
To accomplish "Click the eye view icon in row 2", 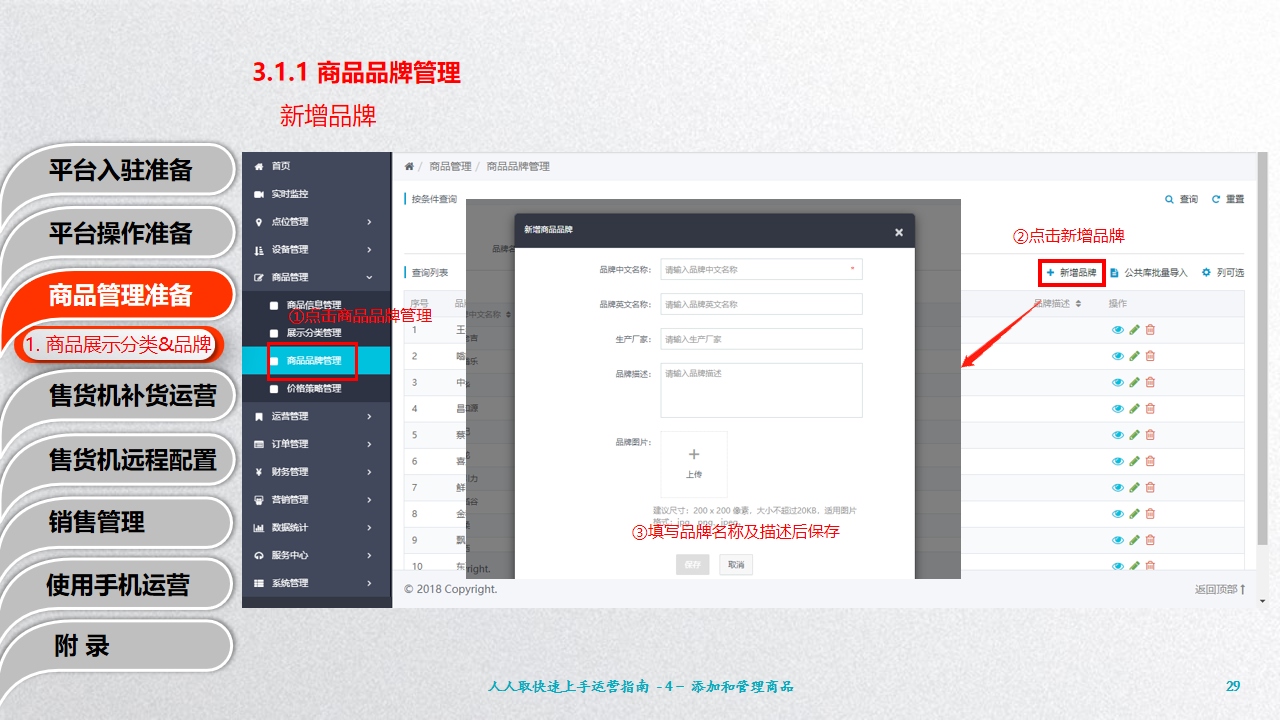I will (x=1118, y=356).
